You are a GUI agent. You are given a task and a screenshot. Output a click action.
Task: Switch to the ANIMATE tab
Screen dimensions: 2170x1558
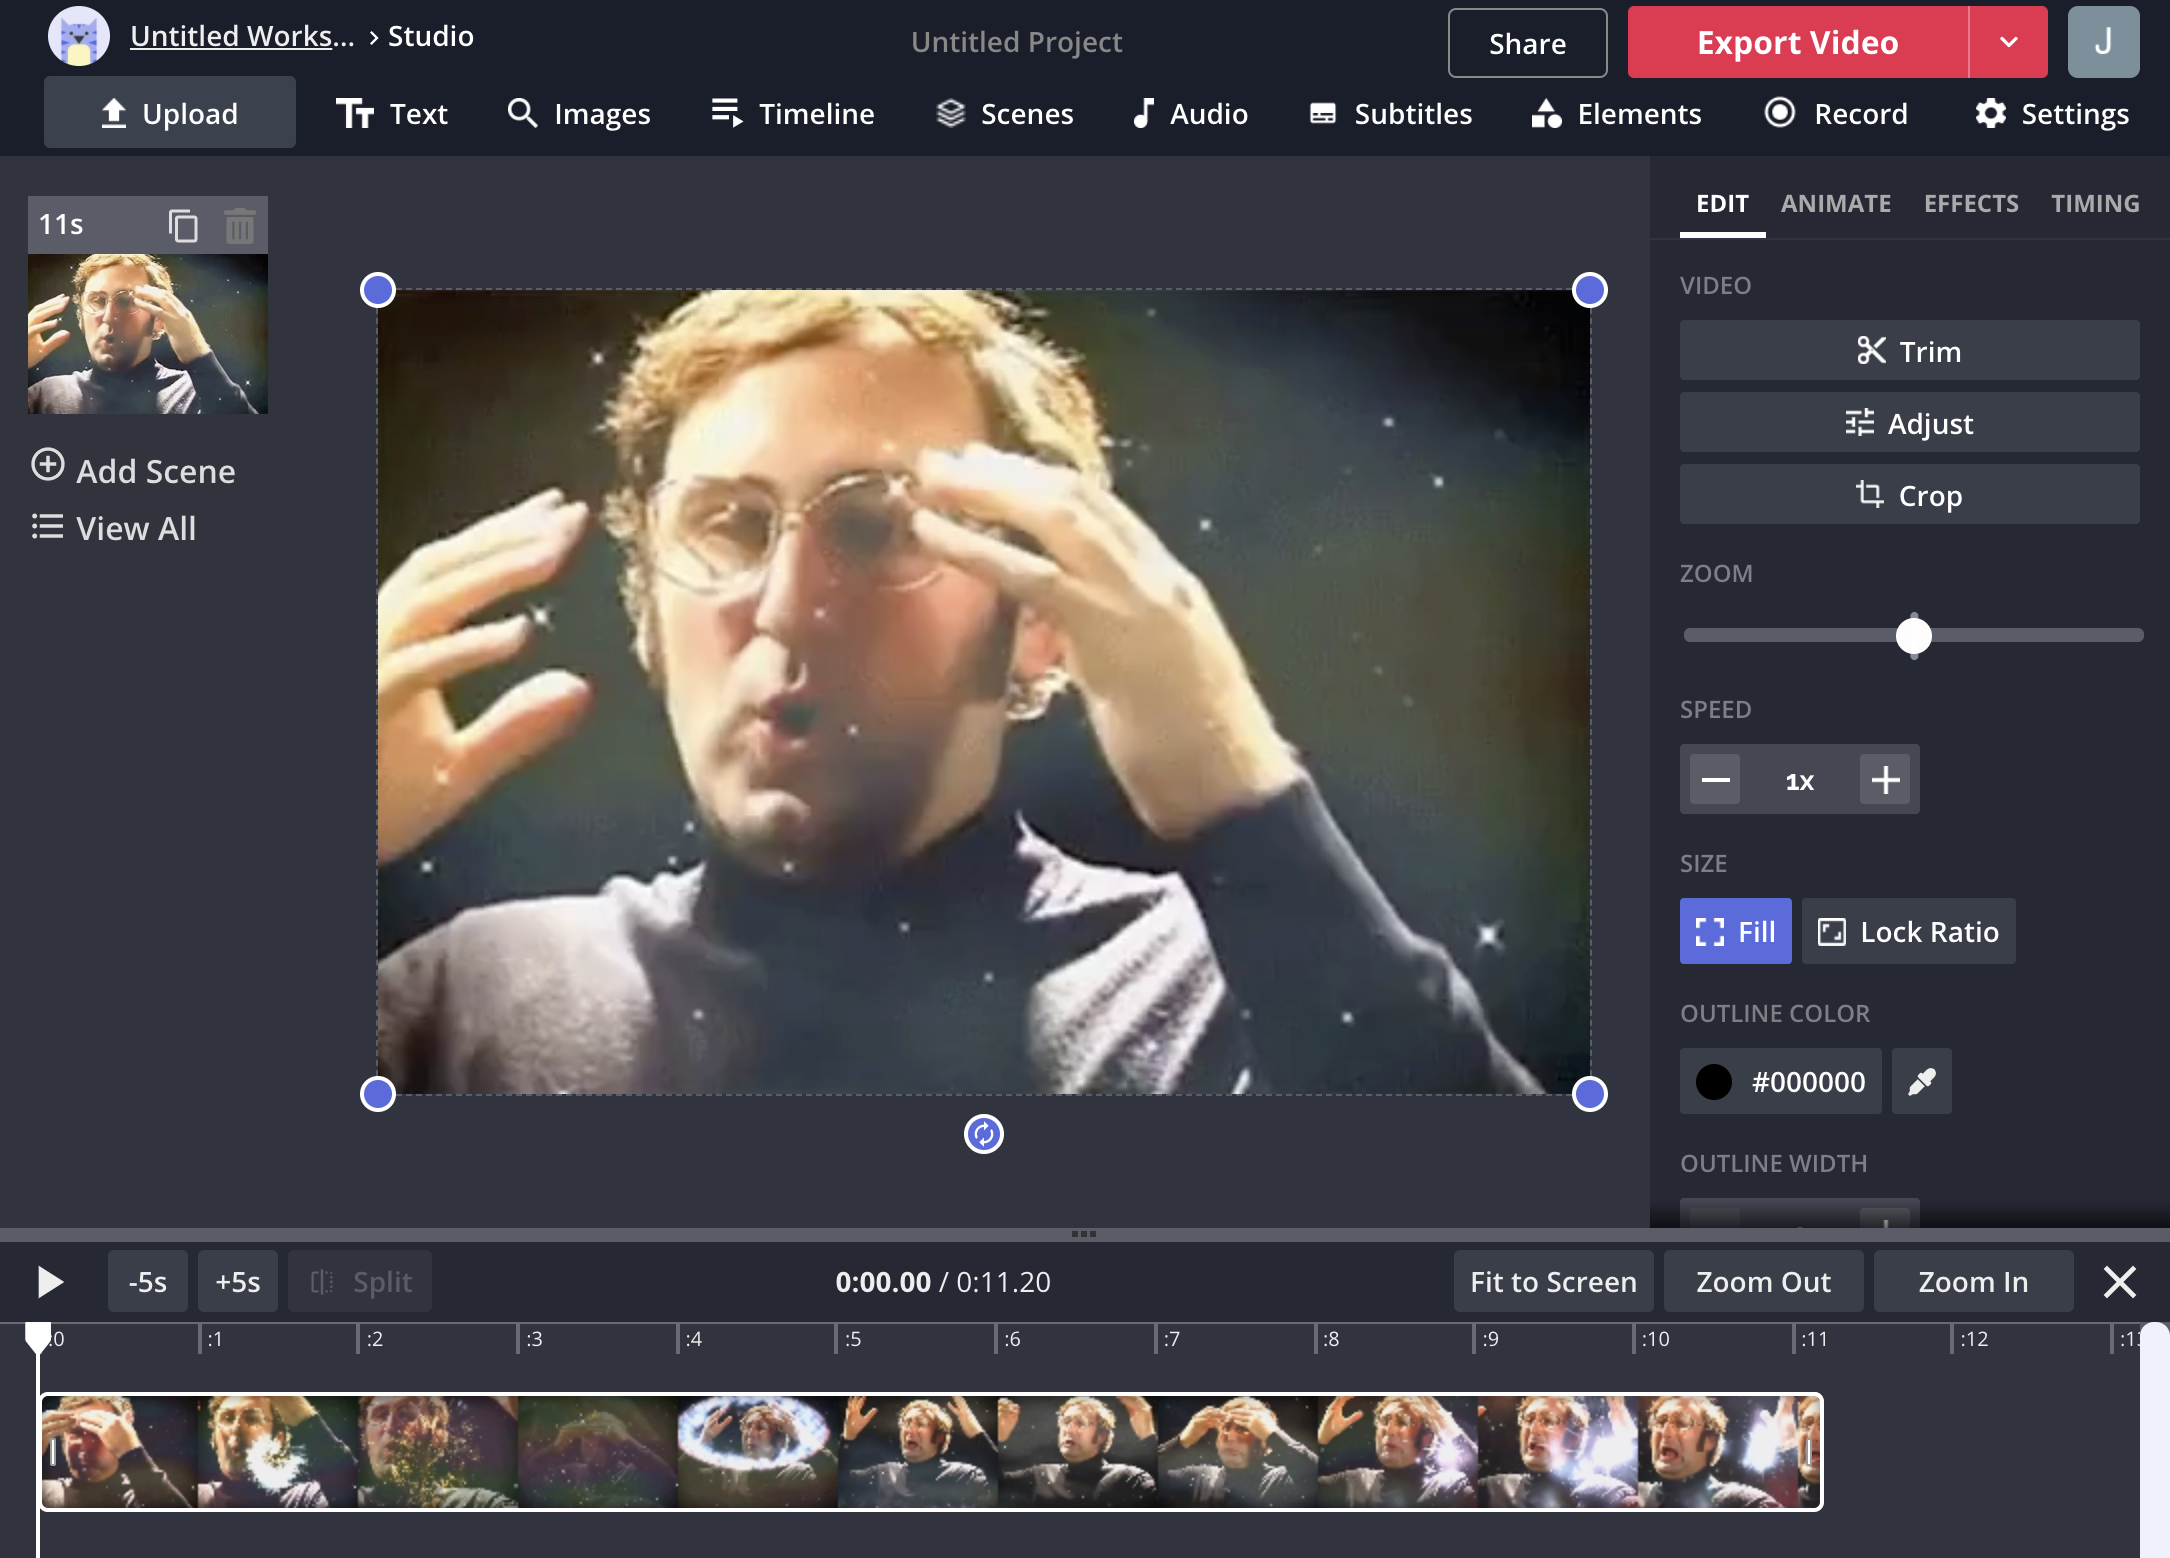(1835, 203)
